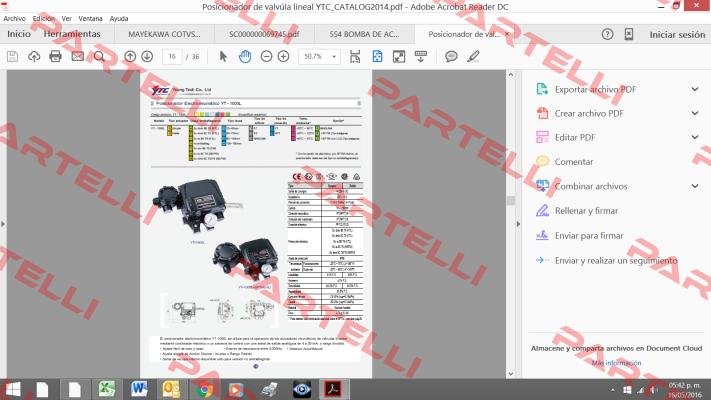The width and height of the screenshot is (711, 400).
Task: Switch to Inicio tab
Action: [19, 34]
